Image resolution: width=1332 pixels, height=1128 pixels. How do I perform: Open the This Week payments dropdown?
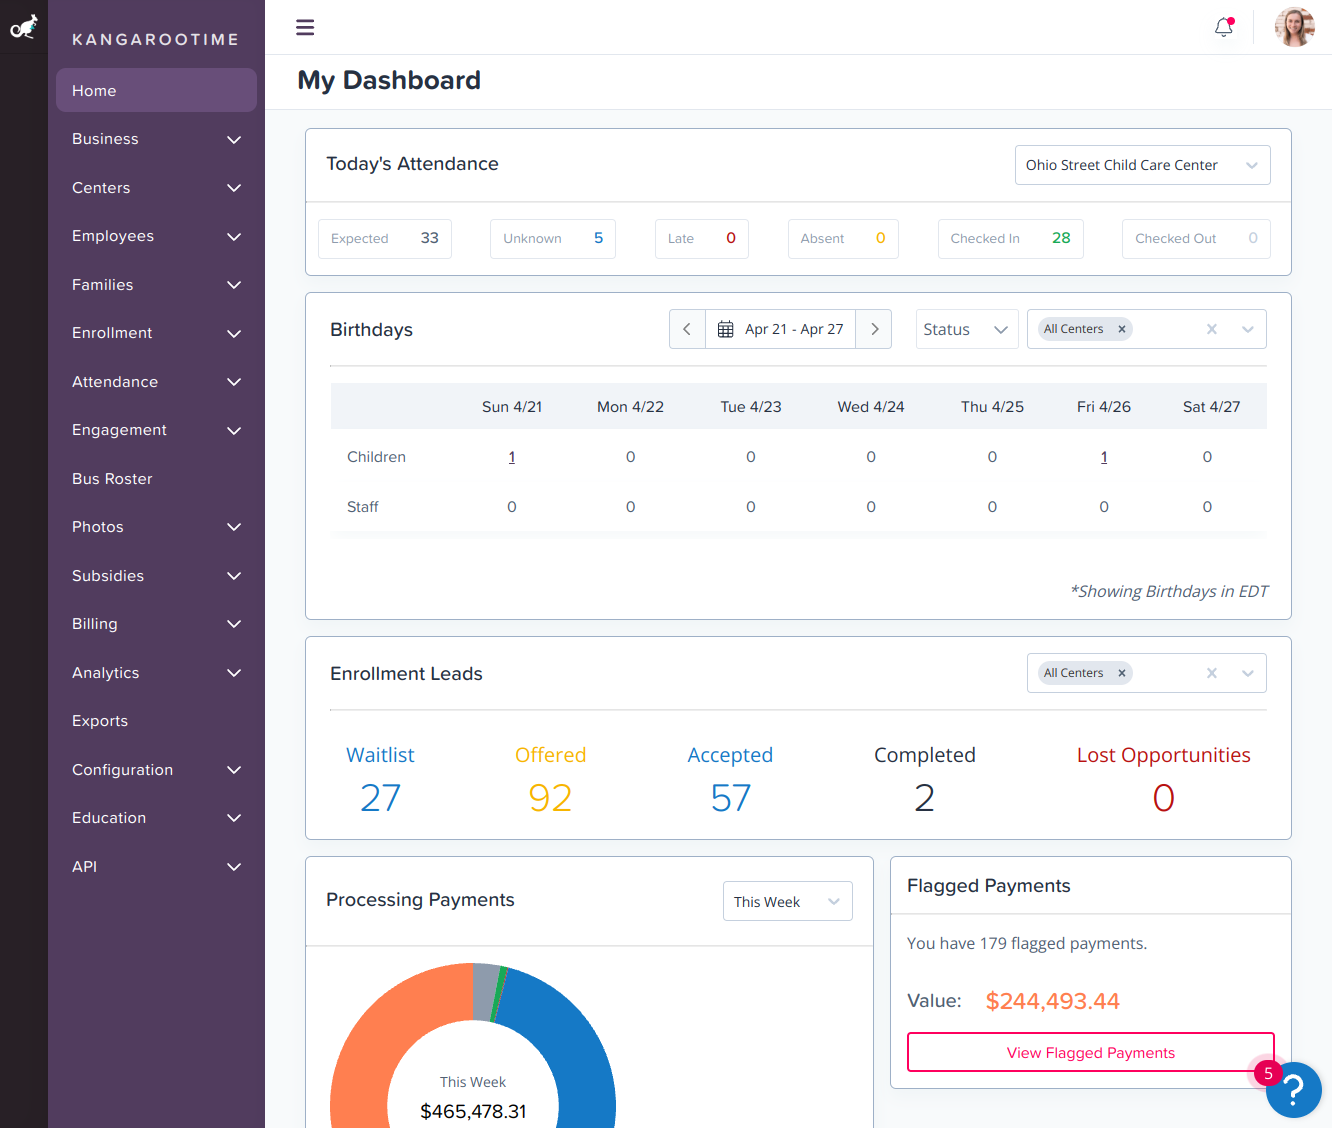[787, 901]
